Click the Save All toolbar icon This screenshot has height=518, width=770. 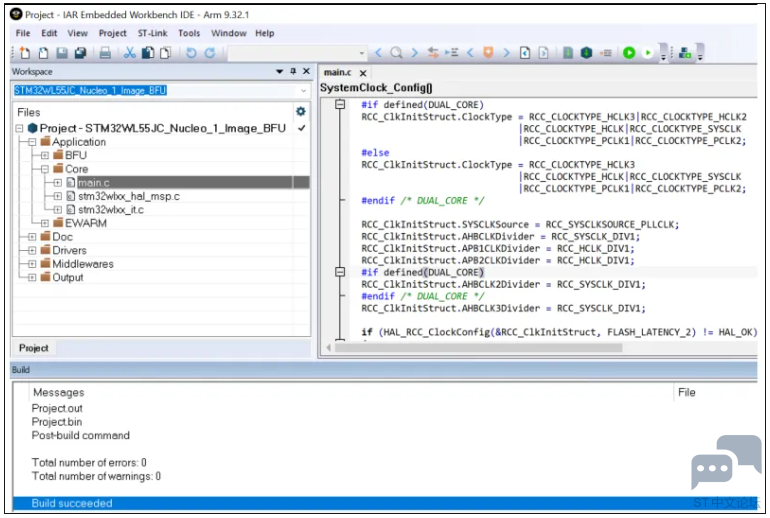(80, 53)
